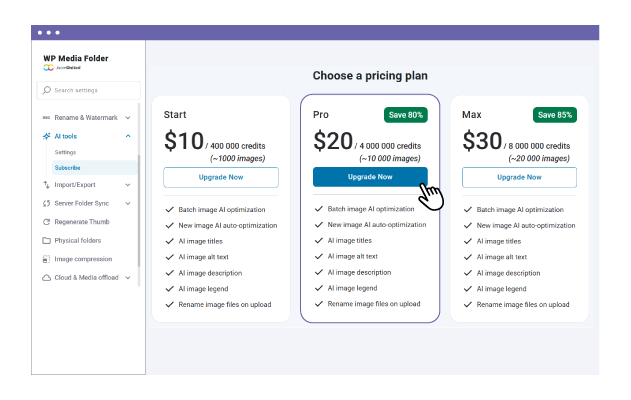Click the Cloud & Media offload icon

pyautogui.click(x=46, y=277)
